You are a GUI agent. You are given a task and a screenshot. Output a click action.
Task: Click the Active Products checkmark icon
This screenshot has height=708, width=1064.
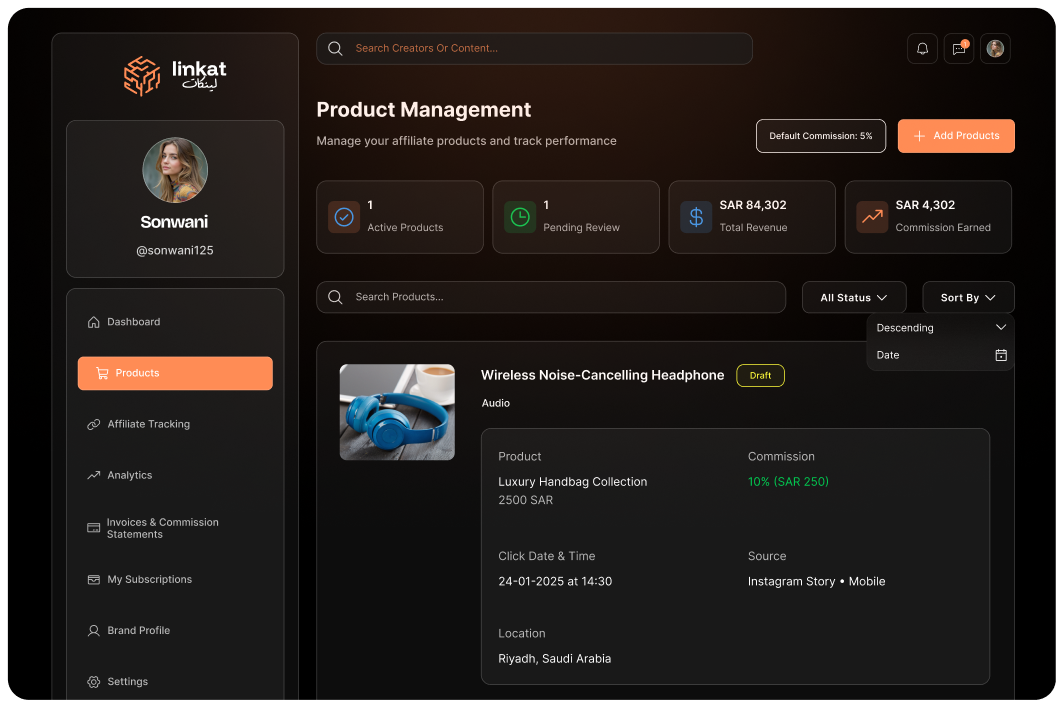(x=344, y=217)
